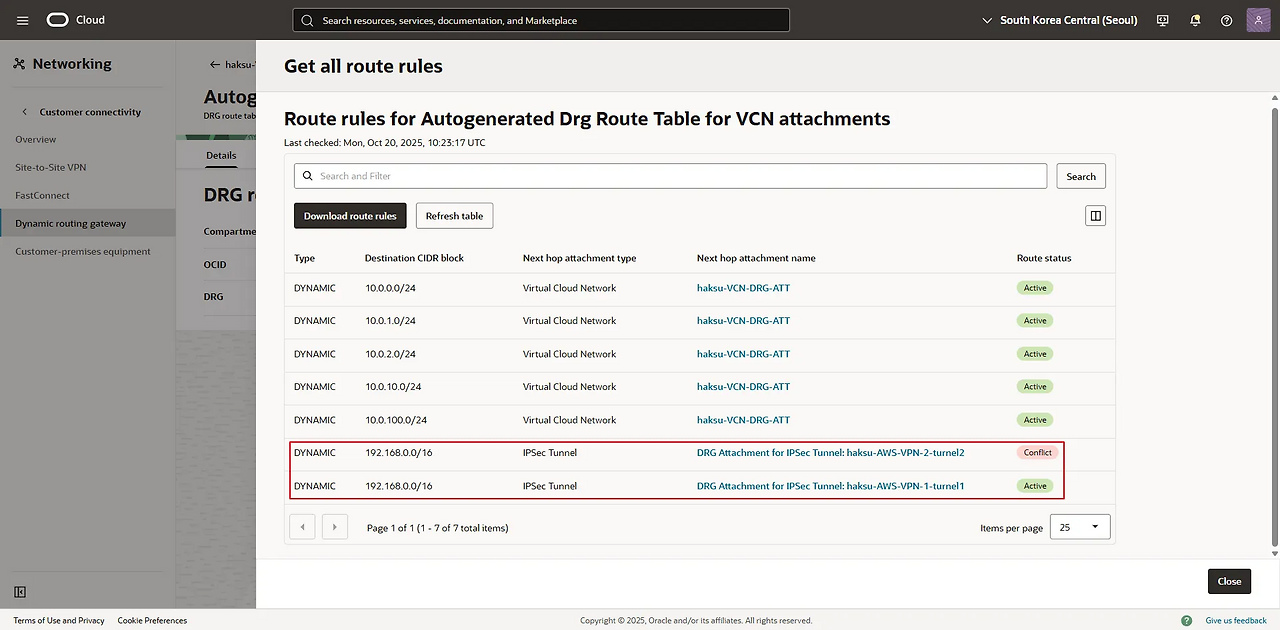Open the hamburger navigation menu

(x=23, y=20)
